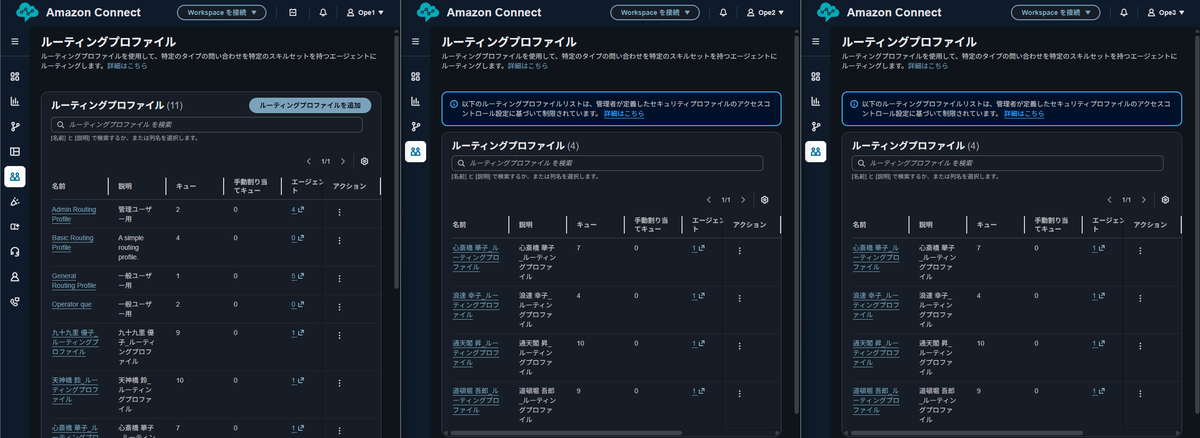
Task: Focus the profile search field in Ope2 window
Action: [x=607, y=163]
